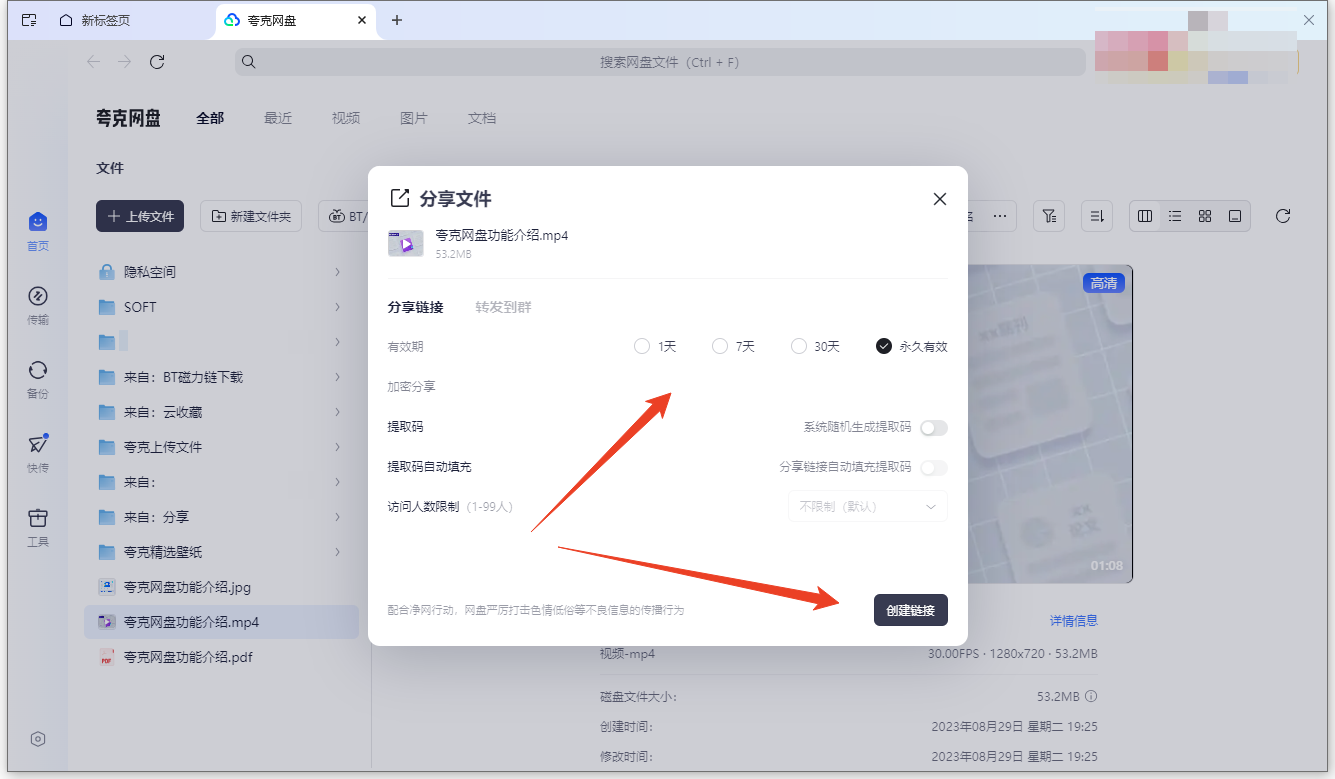Switch files to list view
This screenshot has height=779, width=1335.
click(x=1174, y=215)
